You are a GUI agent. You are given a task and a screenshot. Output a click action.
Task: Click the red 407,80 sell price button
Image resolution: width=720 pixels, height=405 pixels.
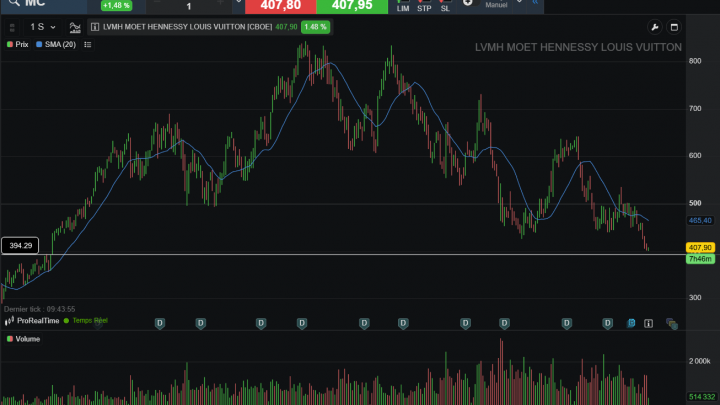(281, 6)
